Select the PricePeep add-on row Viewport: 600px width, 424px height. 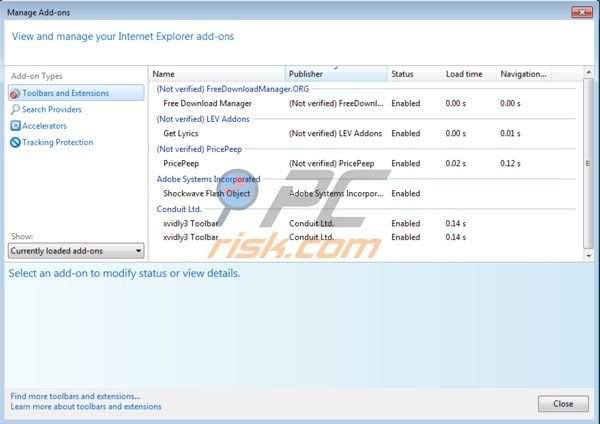365,163
